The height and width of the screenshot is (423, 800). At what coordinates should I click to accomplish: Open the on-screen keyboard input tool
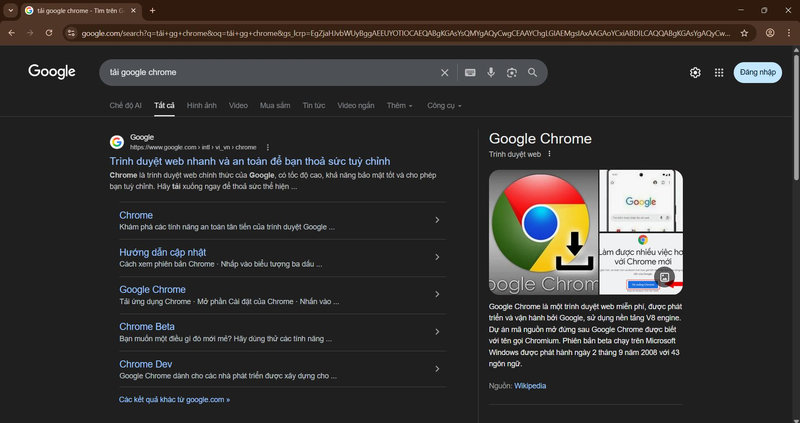[x=470, y=72]
